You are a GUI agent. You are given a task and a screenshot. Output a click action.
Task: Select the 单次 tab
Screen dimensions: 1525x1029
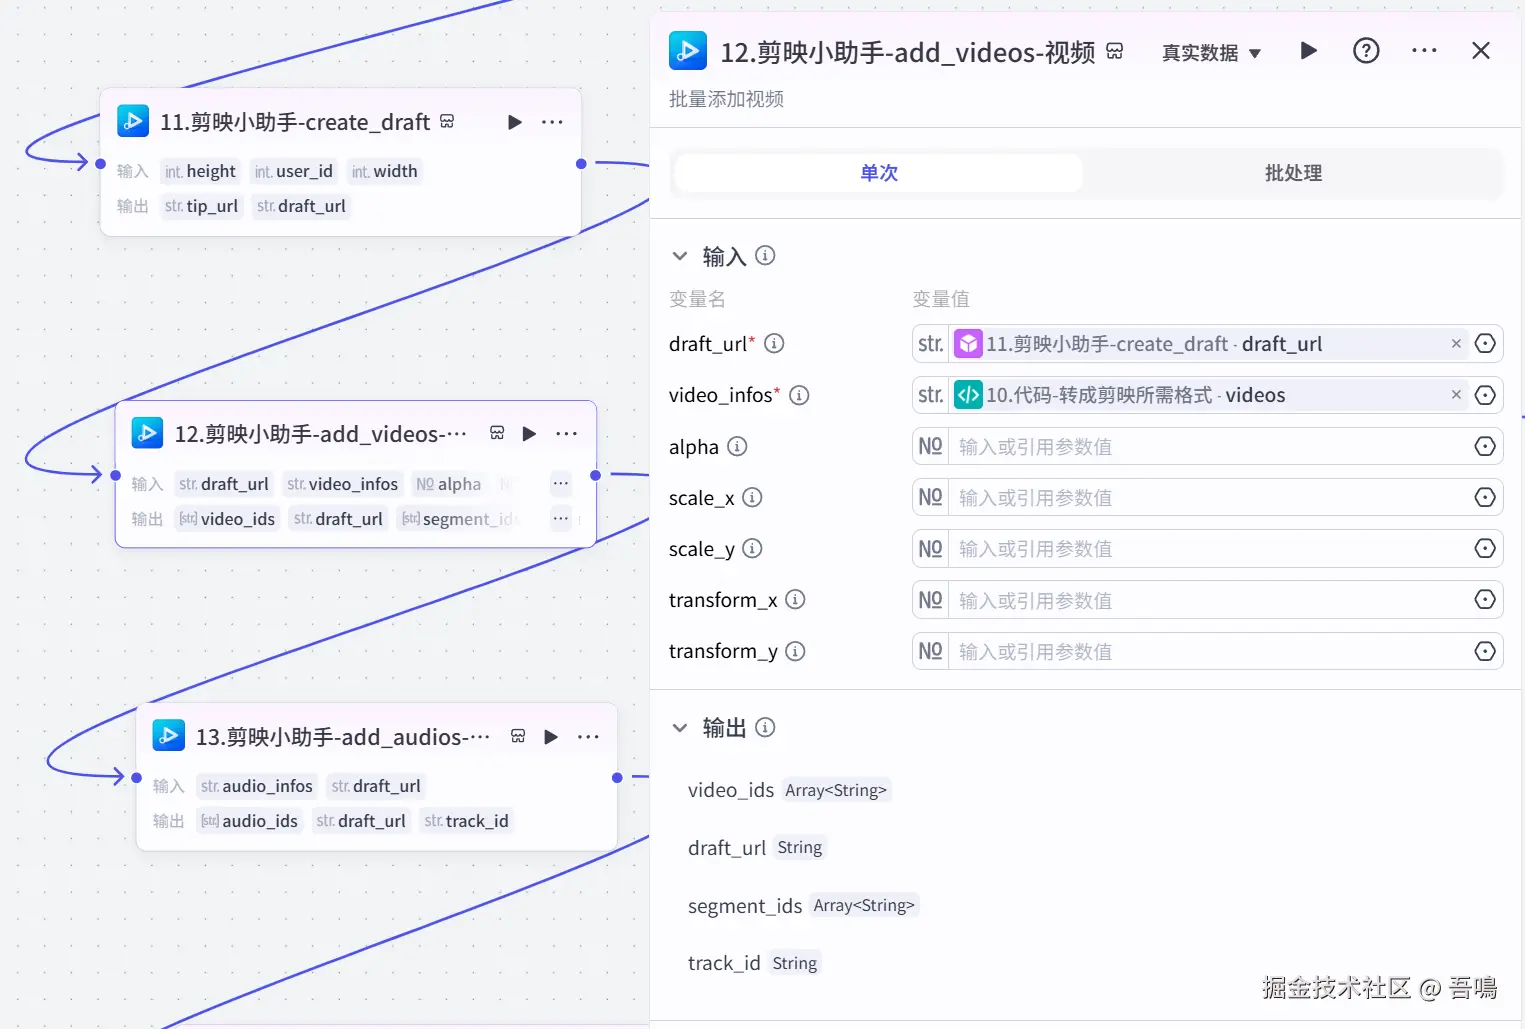[879, 173]
